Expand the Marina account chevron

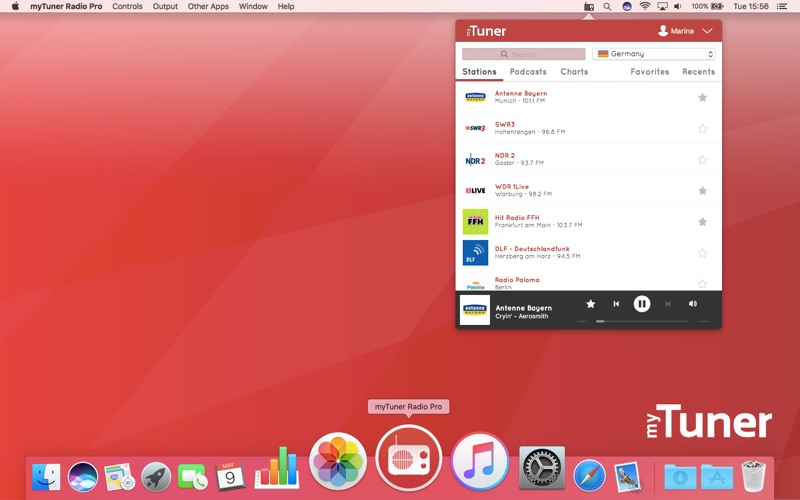[x=707, y=31]
